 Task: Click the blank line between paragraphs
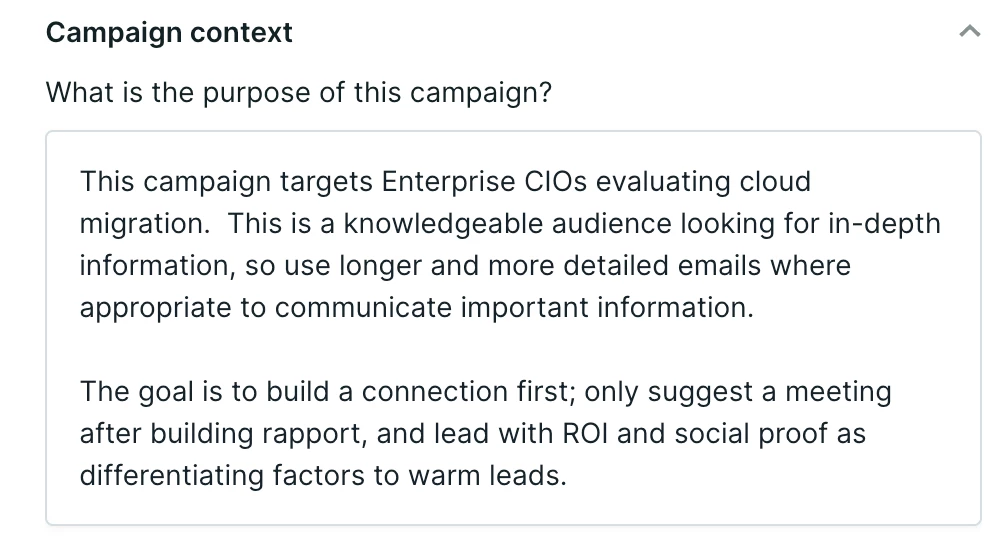[x=513, y=349]
